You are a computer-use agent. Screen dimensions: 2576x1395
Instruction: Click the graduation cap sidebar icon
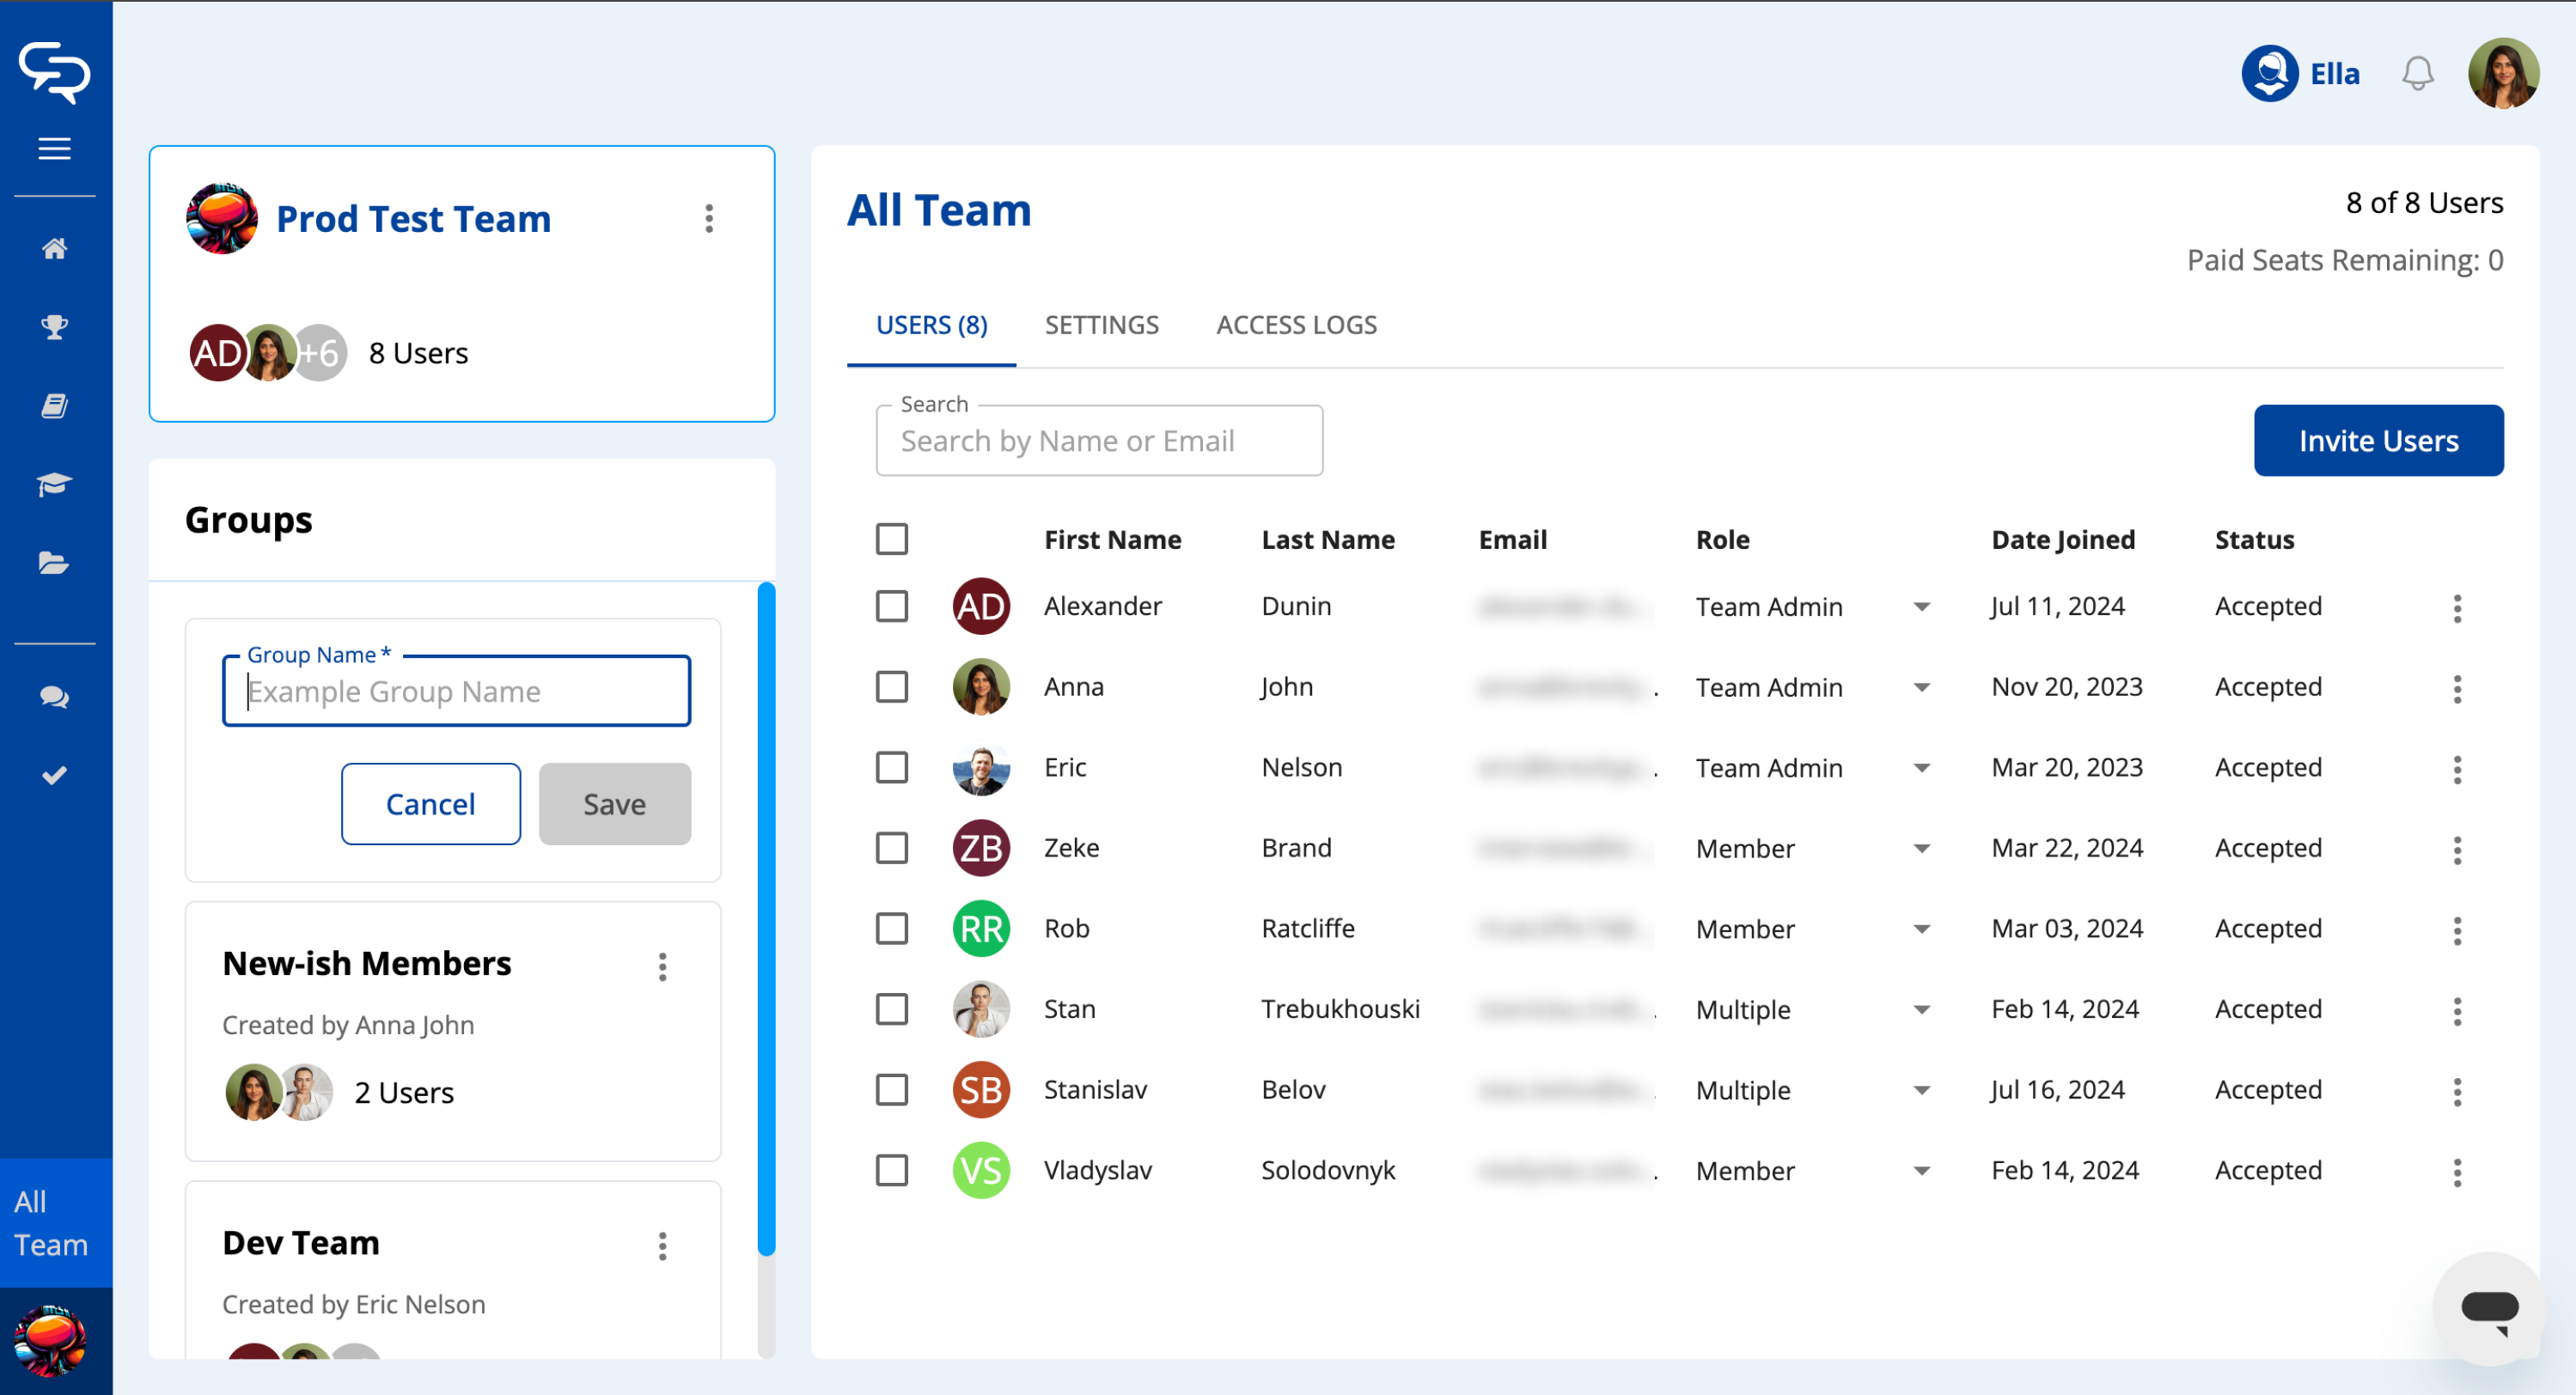pyautogui.click(x=54, y=485)
